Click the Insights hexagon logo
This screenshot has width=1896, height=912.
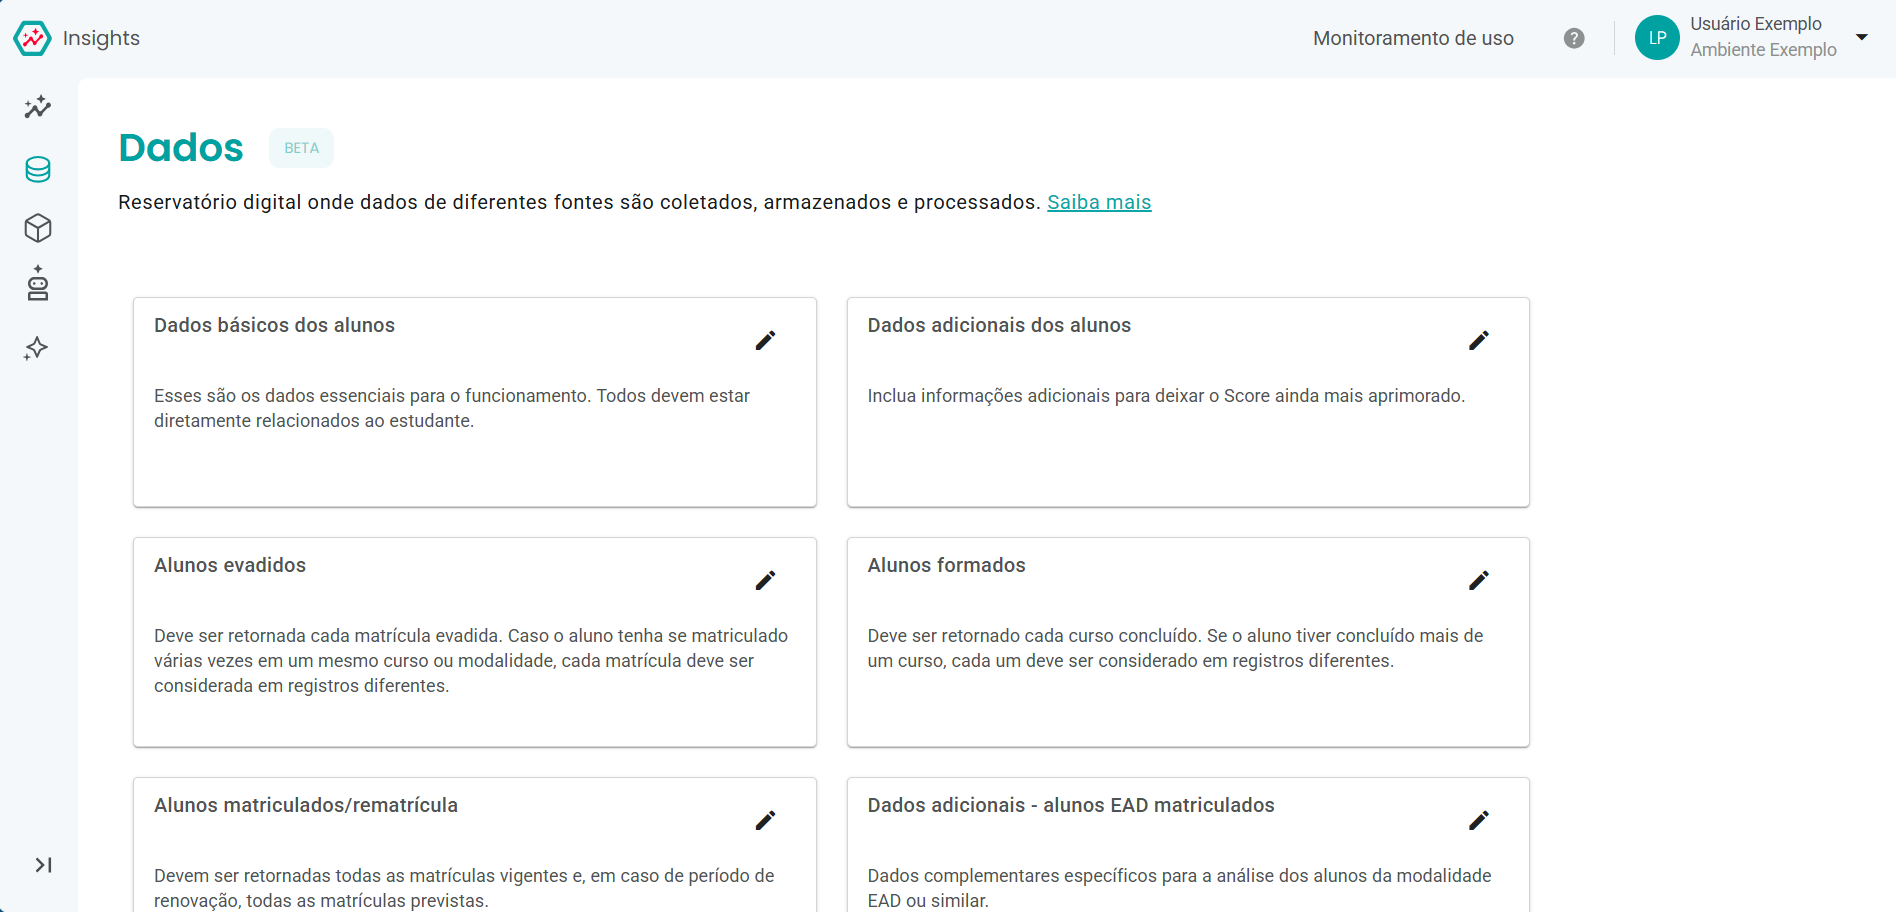(x=32, y=38)
